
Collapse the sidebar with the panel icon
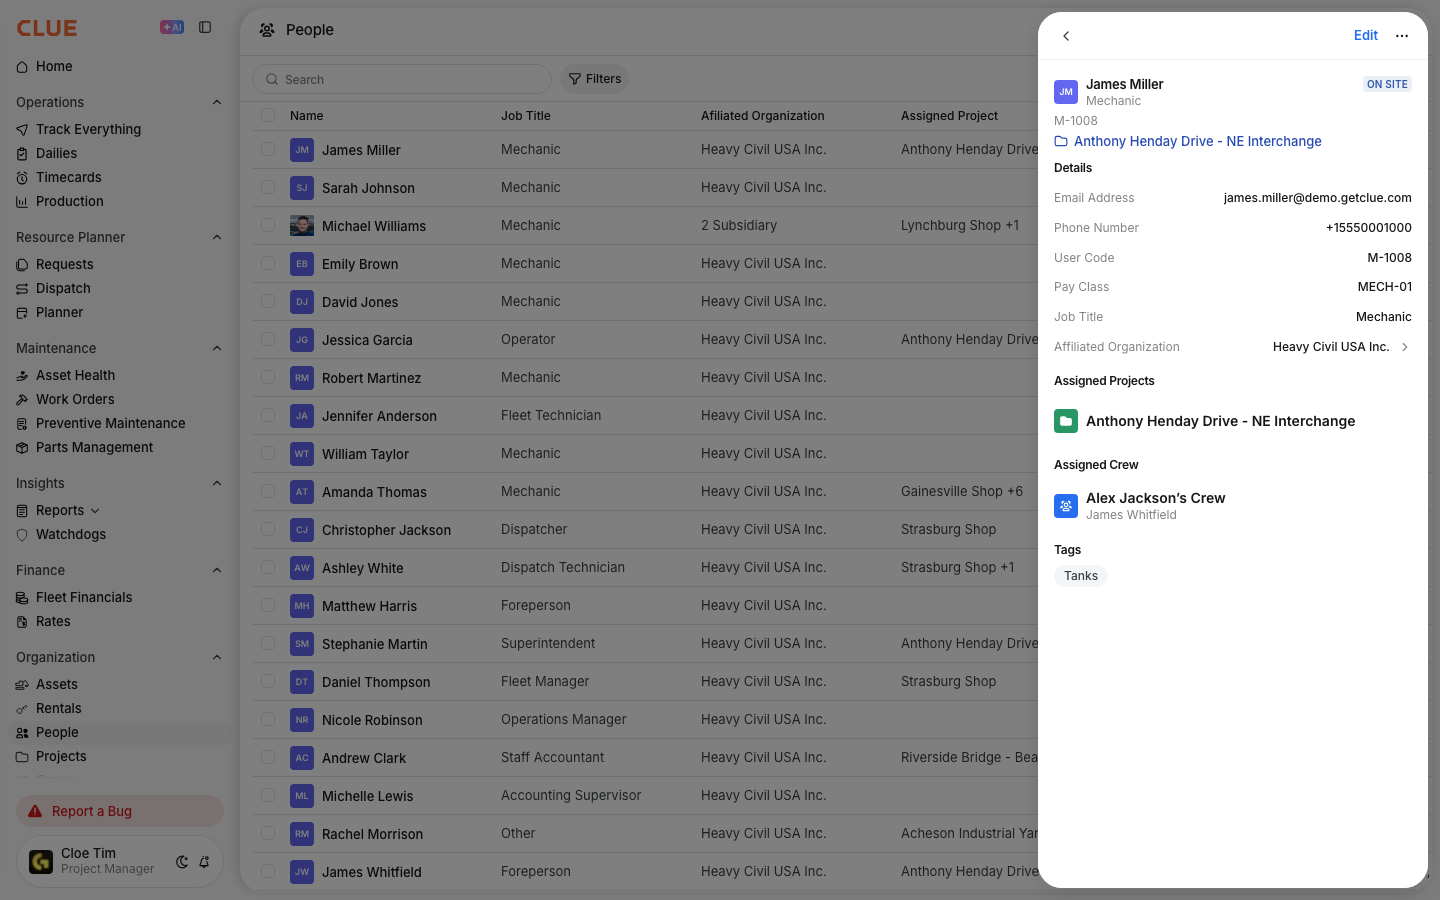pyautogui.click(x=205, y=28)
